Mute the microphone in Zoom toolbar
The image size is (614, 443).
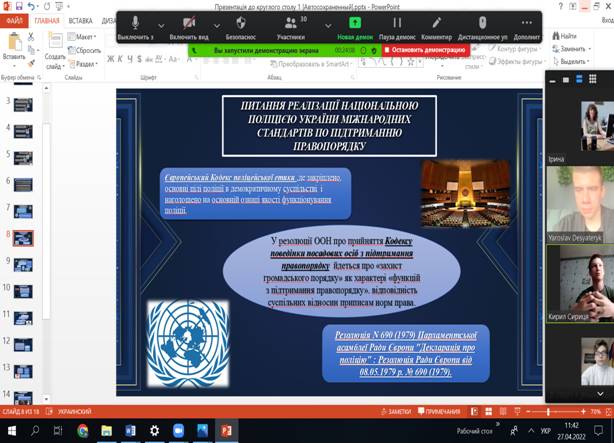tap(135, 27)
